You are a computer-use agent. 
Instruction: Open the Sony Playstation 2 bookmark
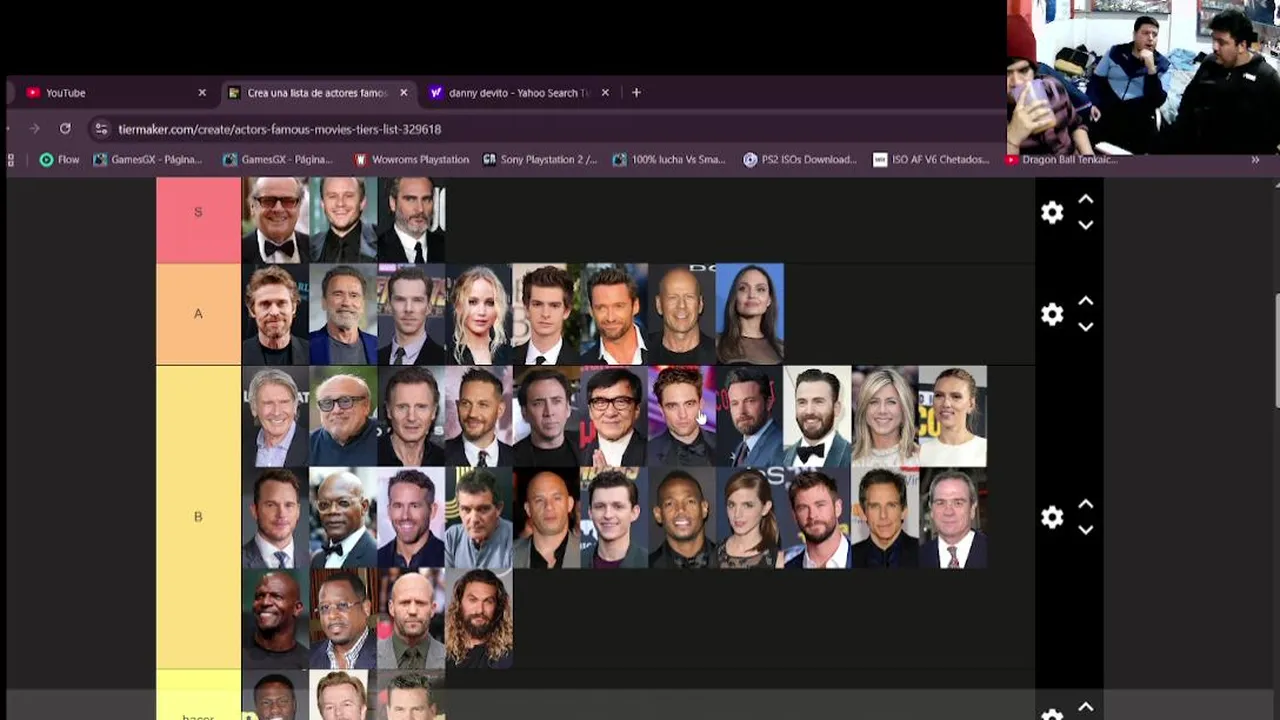coord(540,159)
